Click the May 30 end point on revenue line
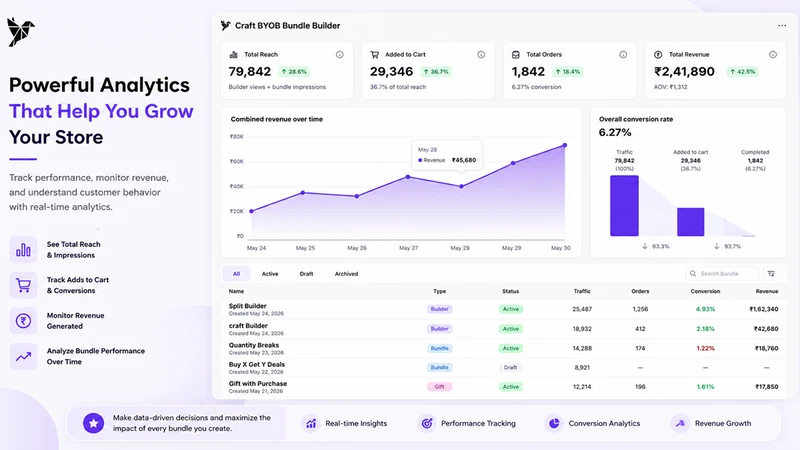Screen dimensions: 800x450 point(565,145)
